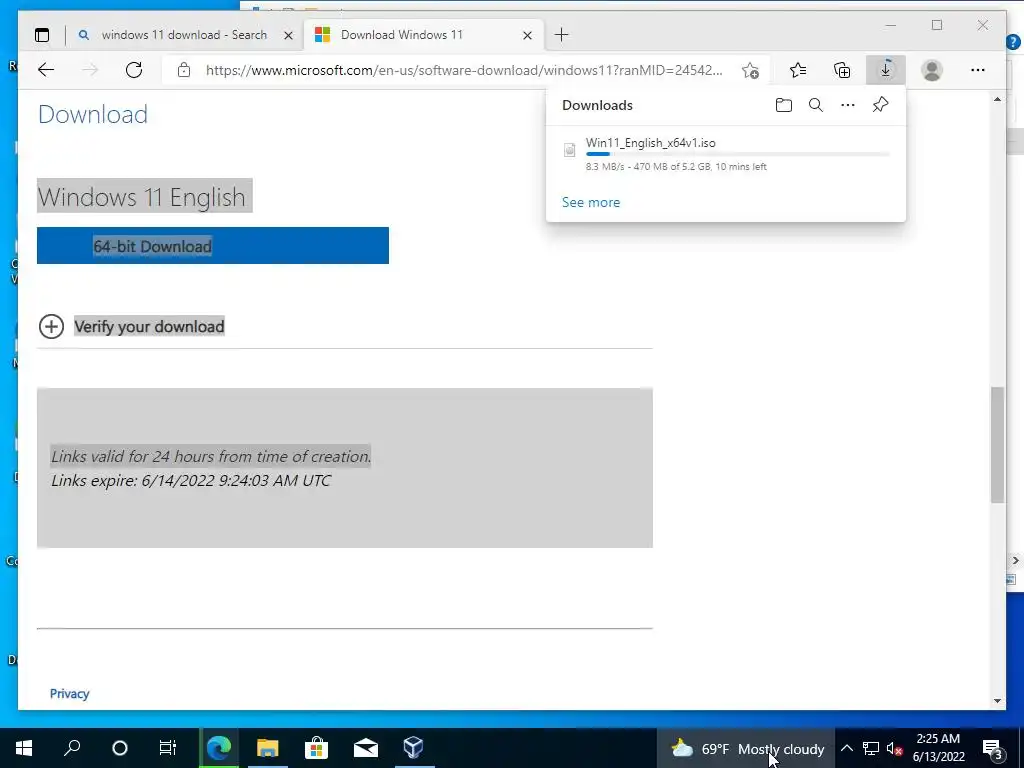Click the Win11_English_x64v1.iso download entry
The image size is (1024, 768).
(726, 155)
